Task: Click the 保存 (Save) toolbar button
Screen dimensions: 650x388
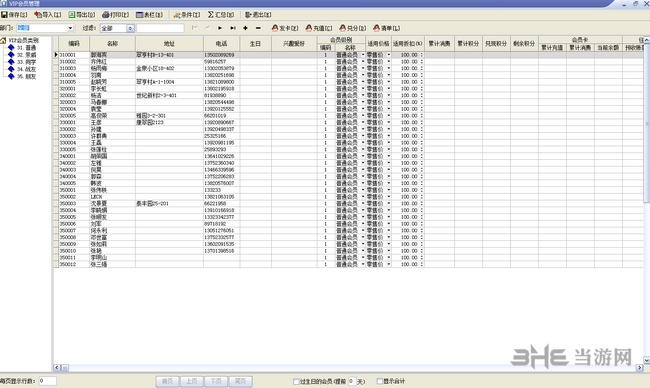Action: (x=15, y=15)
